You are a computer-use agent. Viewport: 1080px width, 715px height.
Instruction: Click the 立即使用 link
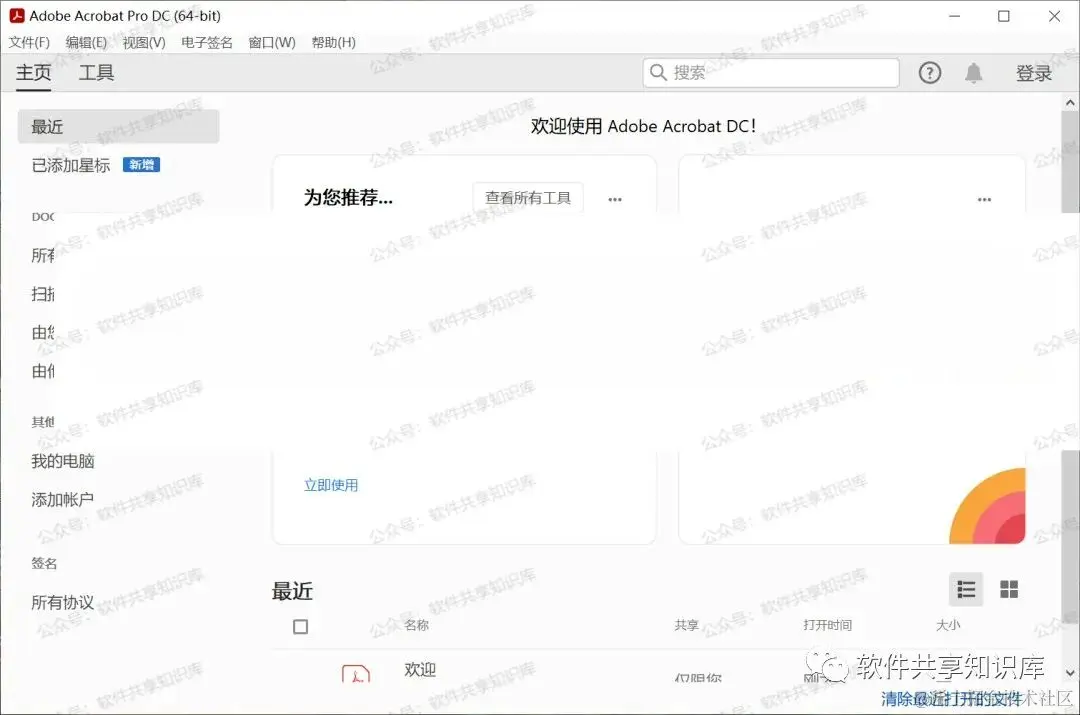point(331,485)
